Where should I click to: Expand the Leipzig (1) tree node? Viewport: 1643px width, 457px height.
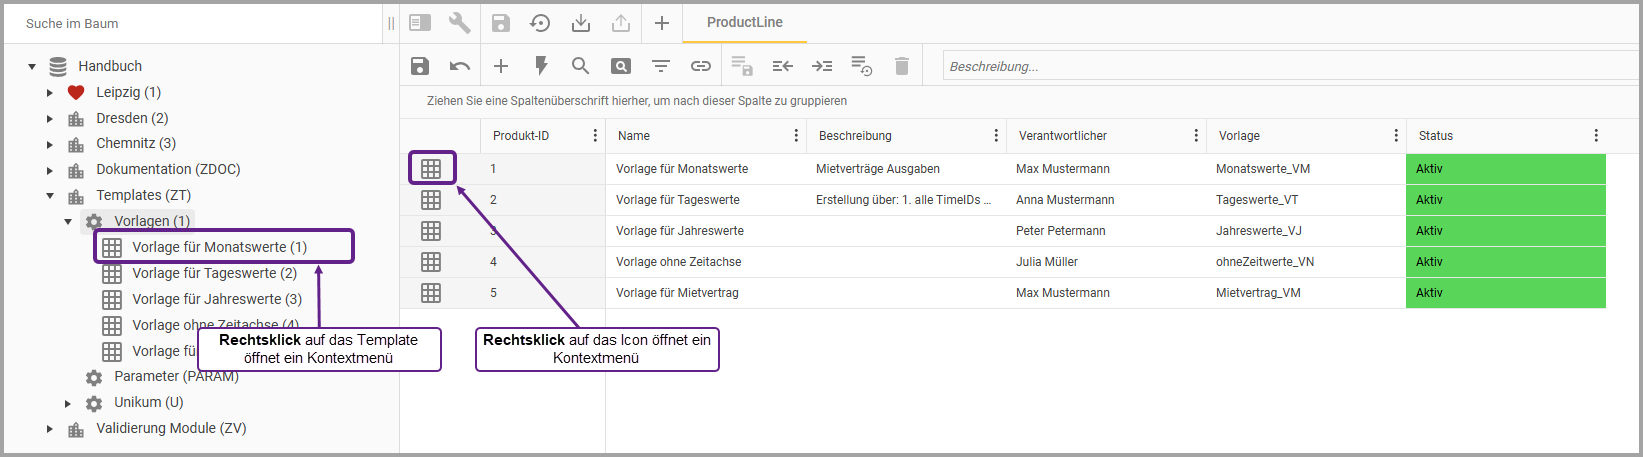click(50, 93)
